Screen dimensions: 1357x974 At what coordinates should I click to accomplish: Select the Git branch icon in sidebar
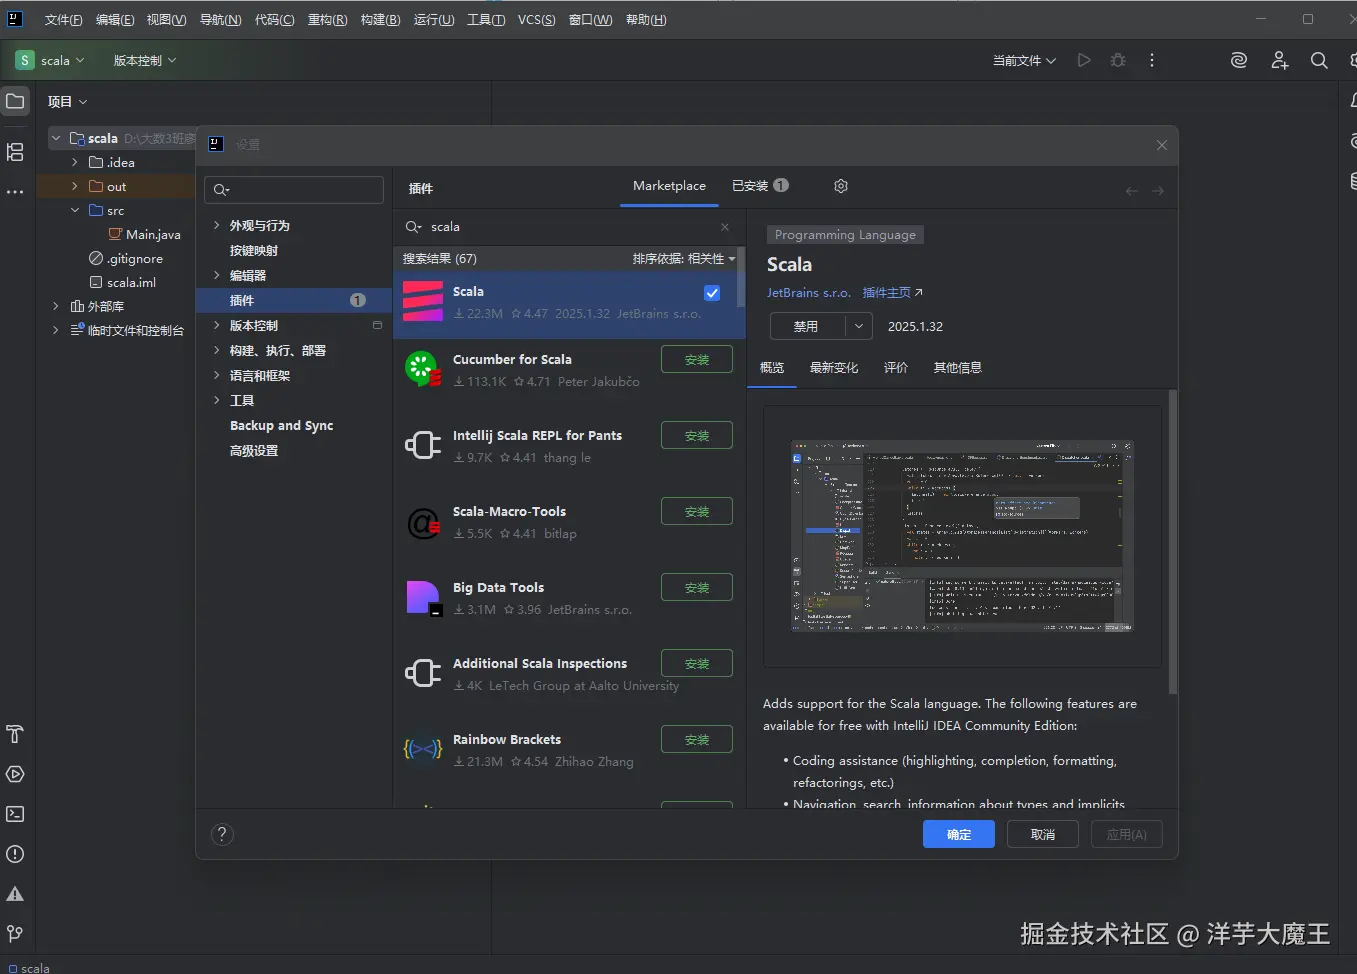pyautogui.click(x=15, y=934)
